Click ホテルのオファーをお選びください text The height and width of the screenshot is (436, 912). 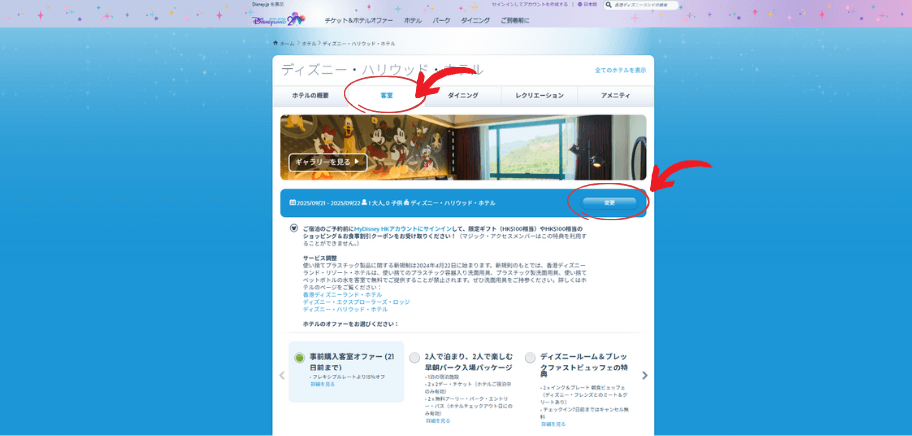pos(351,323)
